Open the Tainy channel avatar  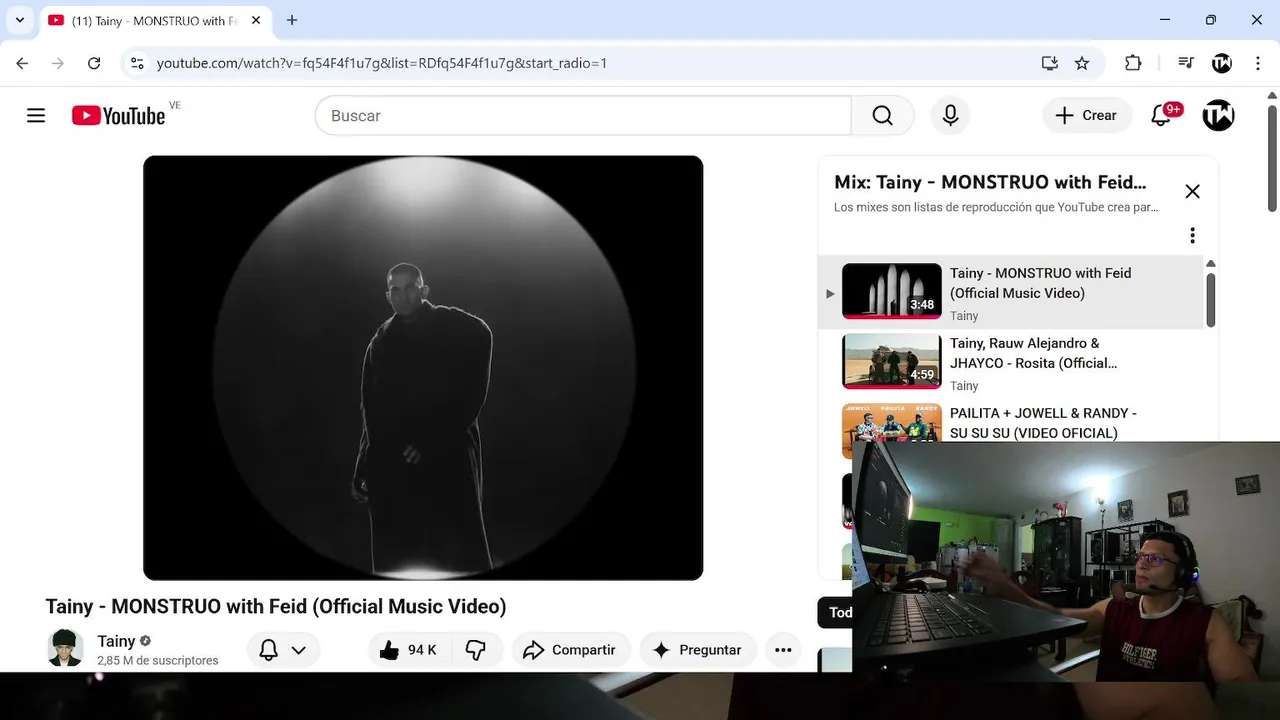point(65,648)
